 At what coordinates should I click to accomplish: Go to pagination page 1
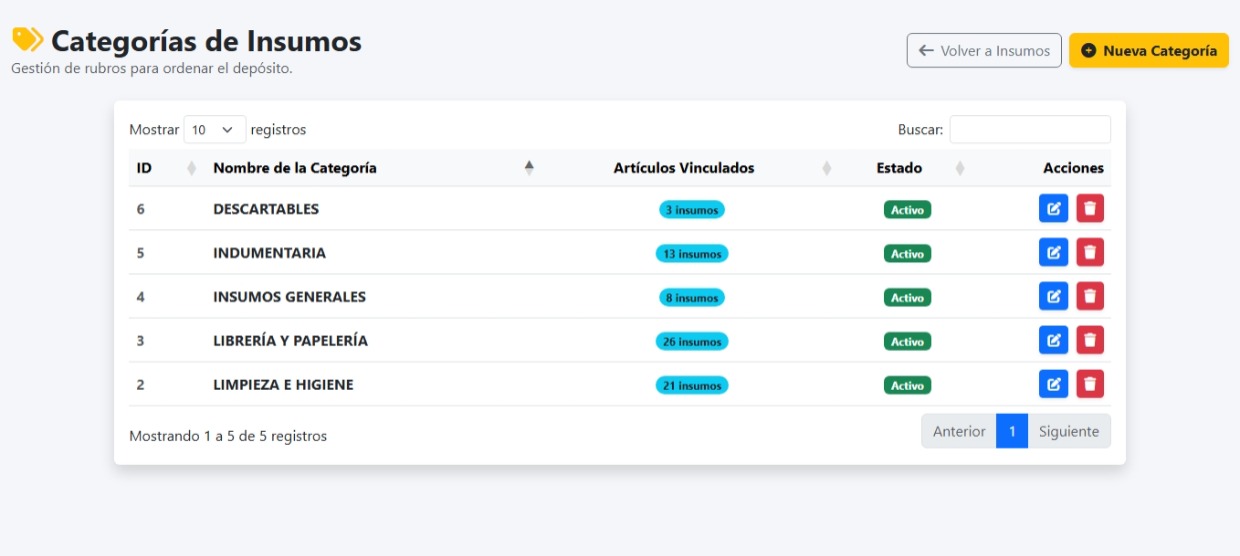pos(1012,431)
